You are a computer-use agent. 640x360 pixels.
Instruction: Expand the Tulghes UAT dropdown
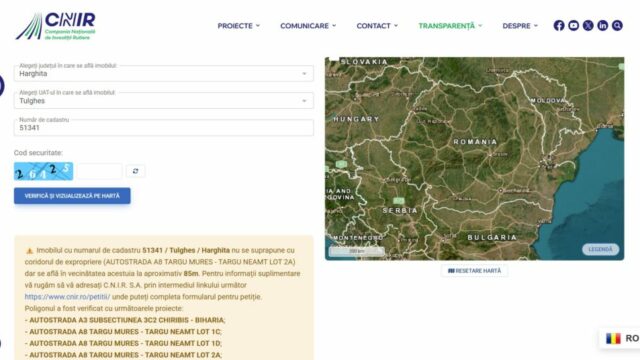tap(164, 101)
